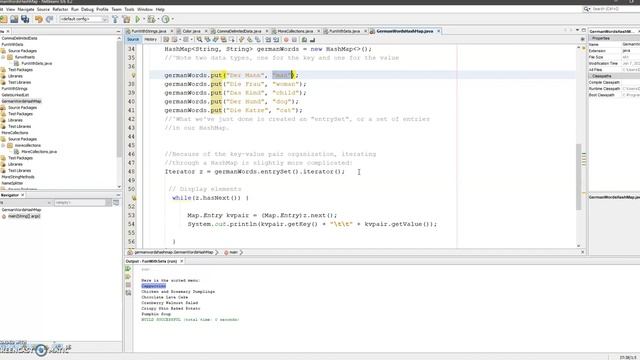Click the germanwordshashmap breadcrumb at editor bottom
This screenshot has height=360, width=640.
click(x=174, y=252)
